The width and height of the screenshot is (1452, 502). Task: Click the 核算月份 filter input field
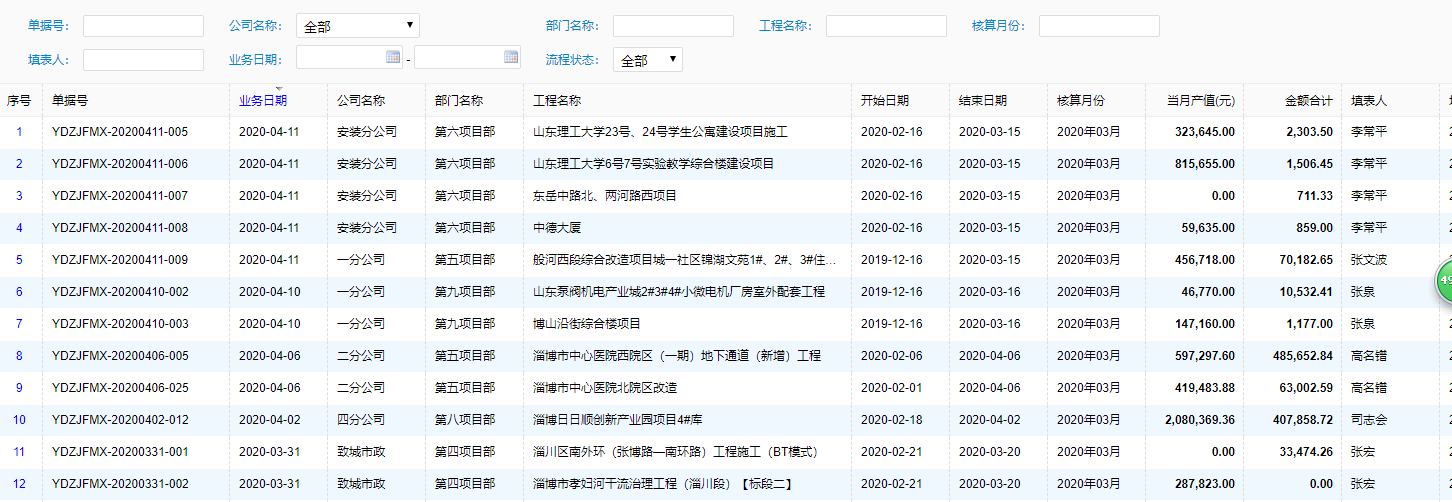pyautogui.click(x=1099, y=26)
